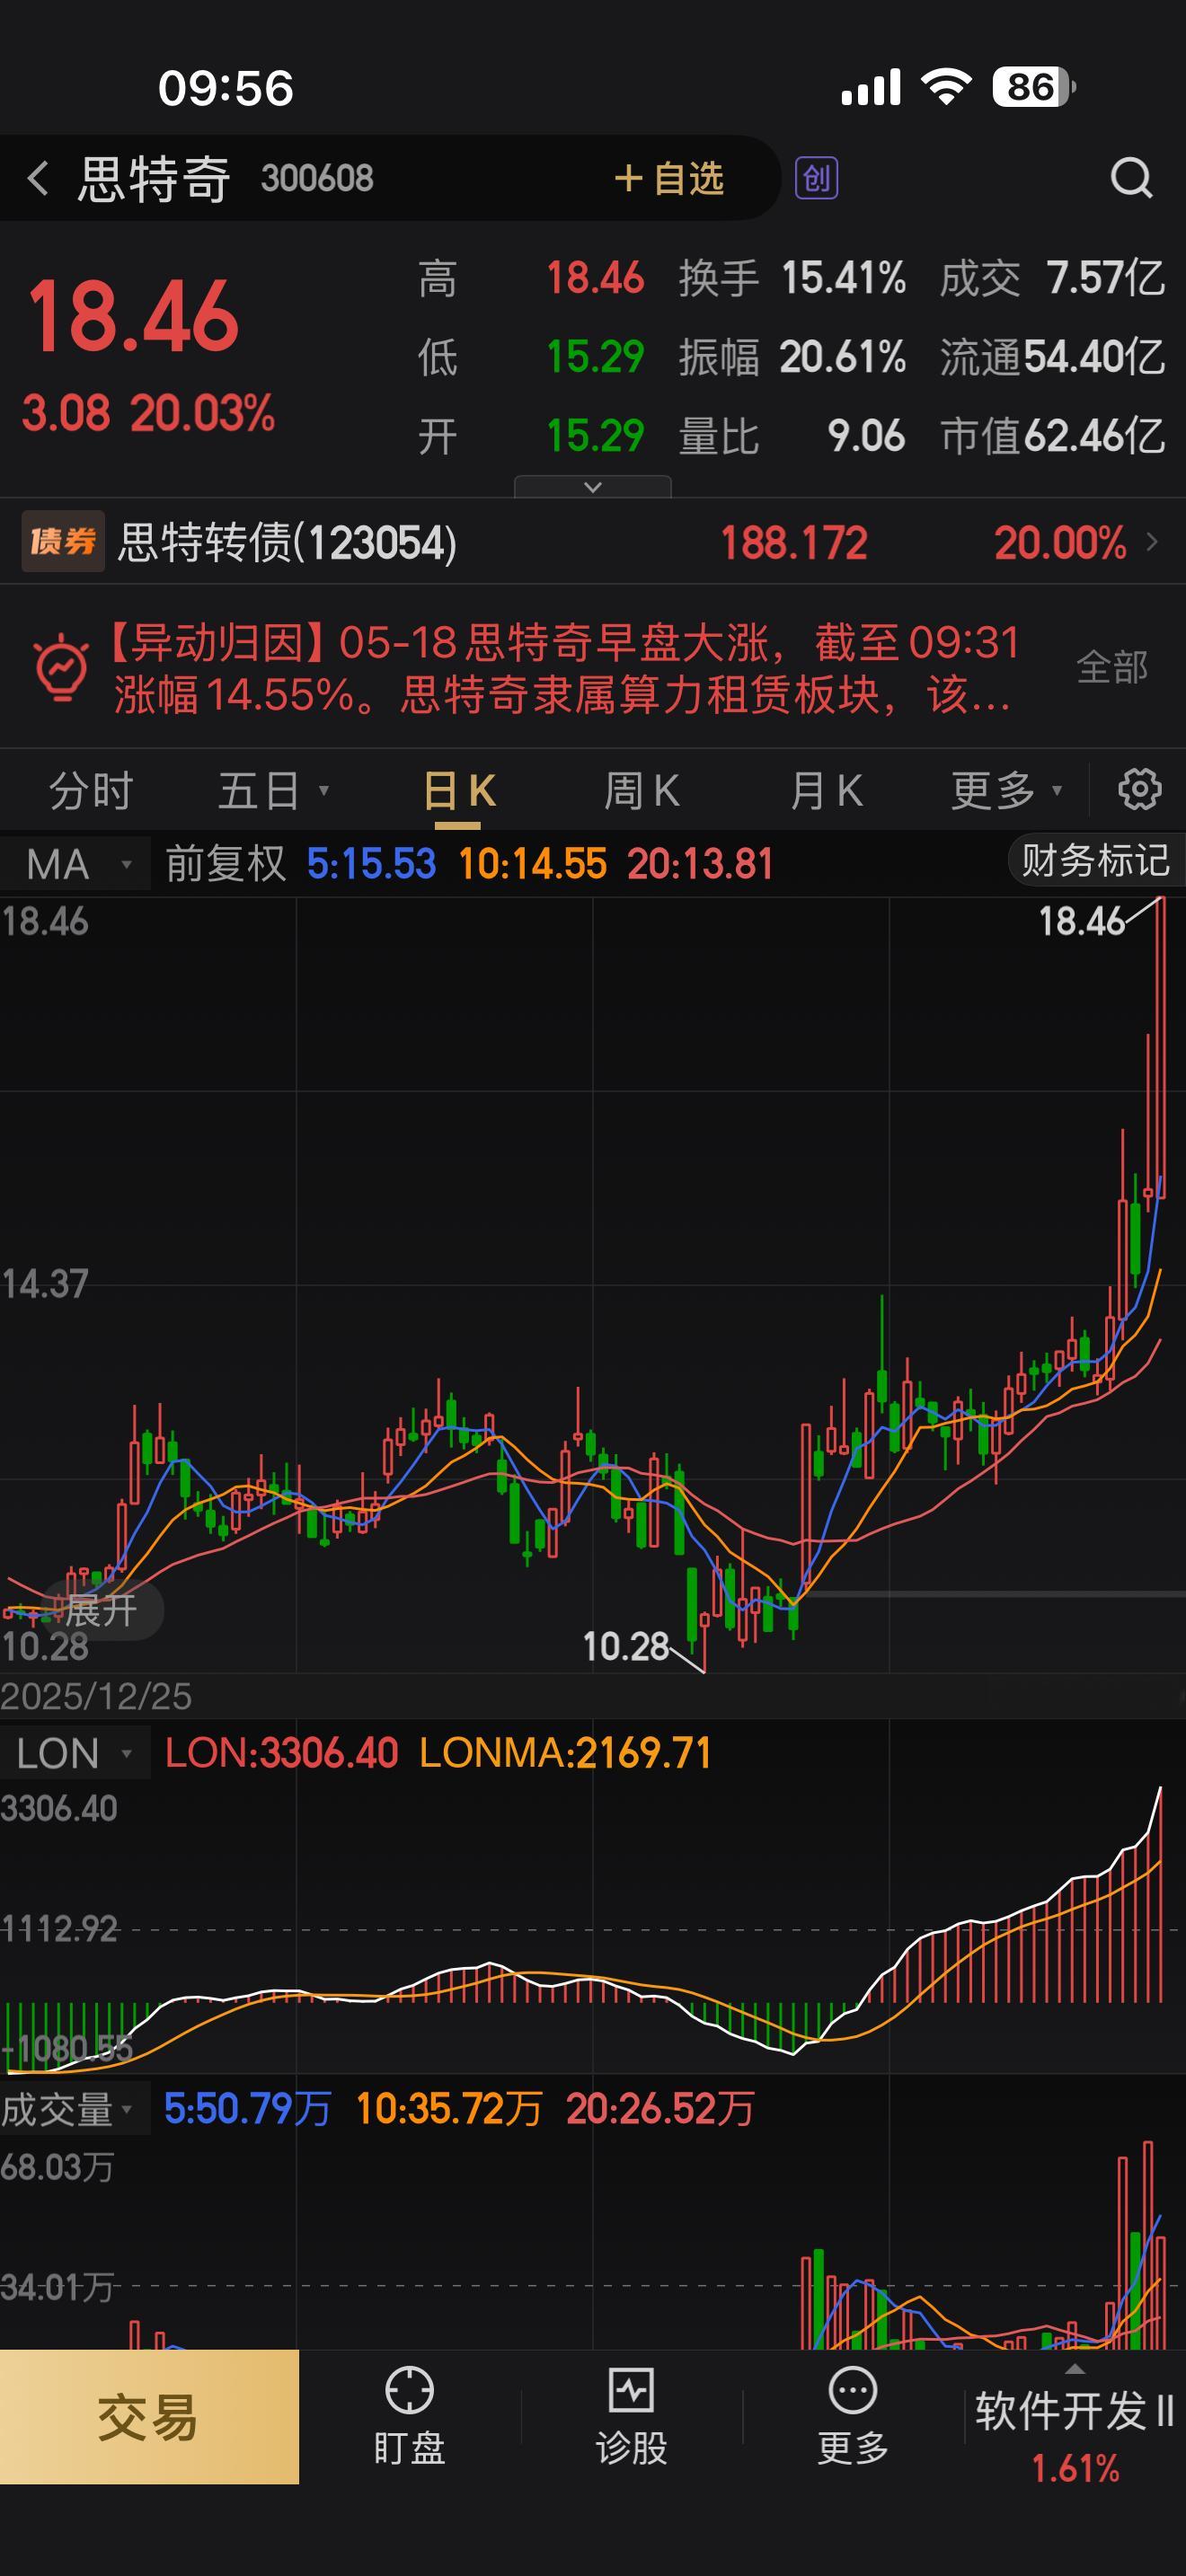Select the 五日 five-day tab
The height and width of the screenshot is (2576, 1186).
[x=272, y=791]
